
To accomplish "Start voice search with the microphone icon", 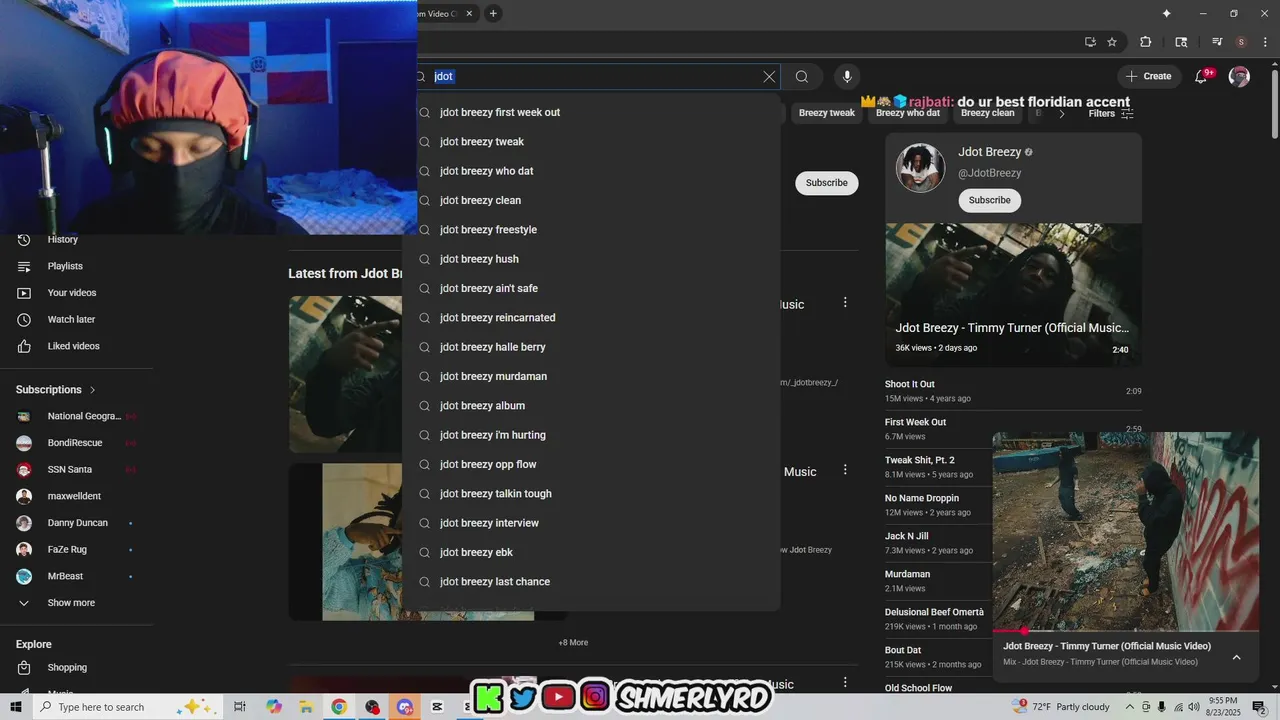I will click(847, 76).
